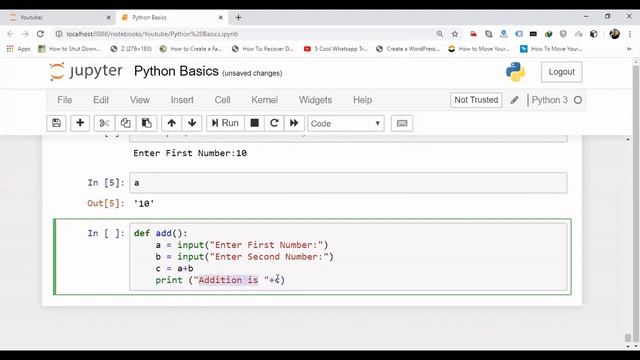Go forward with browser forward arrow
Image resolution: width=640 pixels, height=360 pixels.
pyautogui.click(x=25, y=34)
